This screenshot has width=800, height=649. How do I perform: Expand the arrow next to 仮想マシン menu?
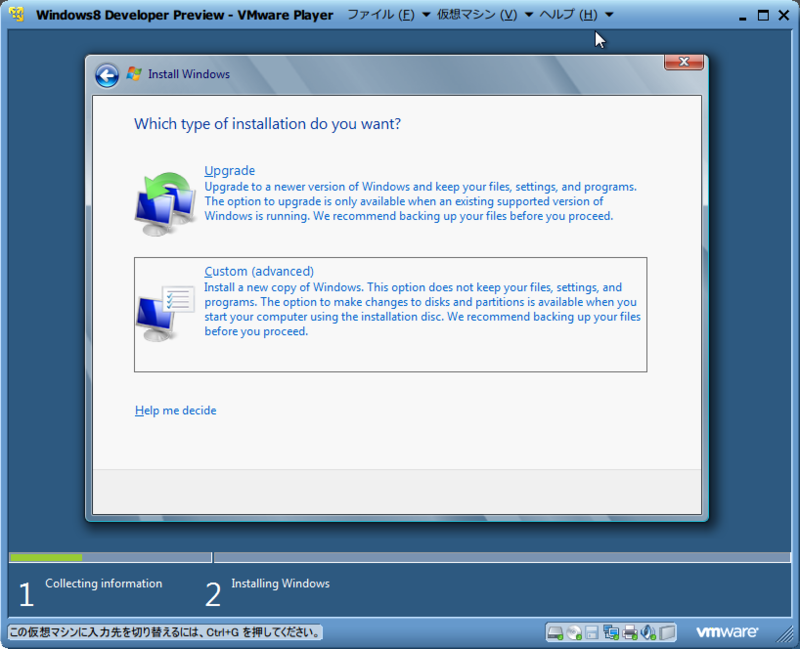529,15
